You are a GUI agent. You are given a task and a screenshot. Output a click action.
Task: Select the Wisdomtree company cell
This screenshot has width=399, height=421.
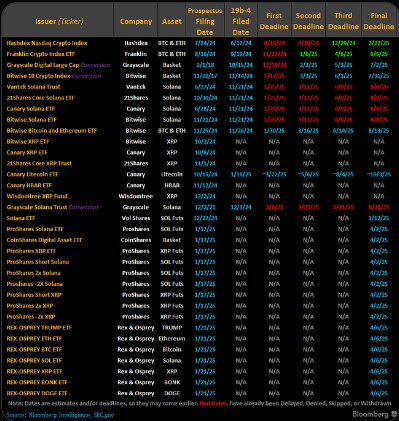(136, 196)
